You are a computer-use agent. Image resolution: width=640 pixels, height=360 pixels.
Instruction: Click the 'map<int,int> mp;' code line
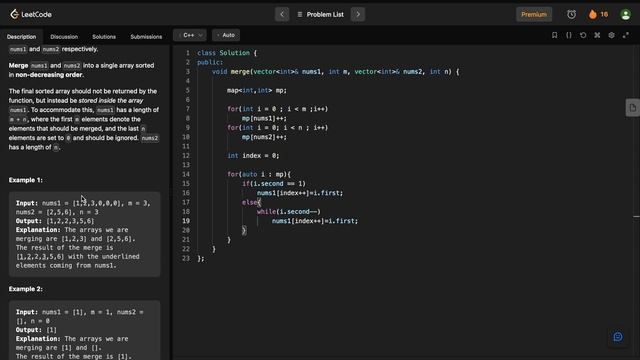(x=257, y=90)
